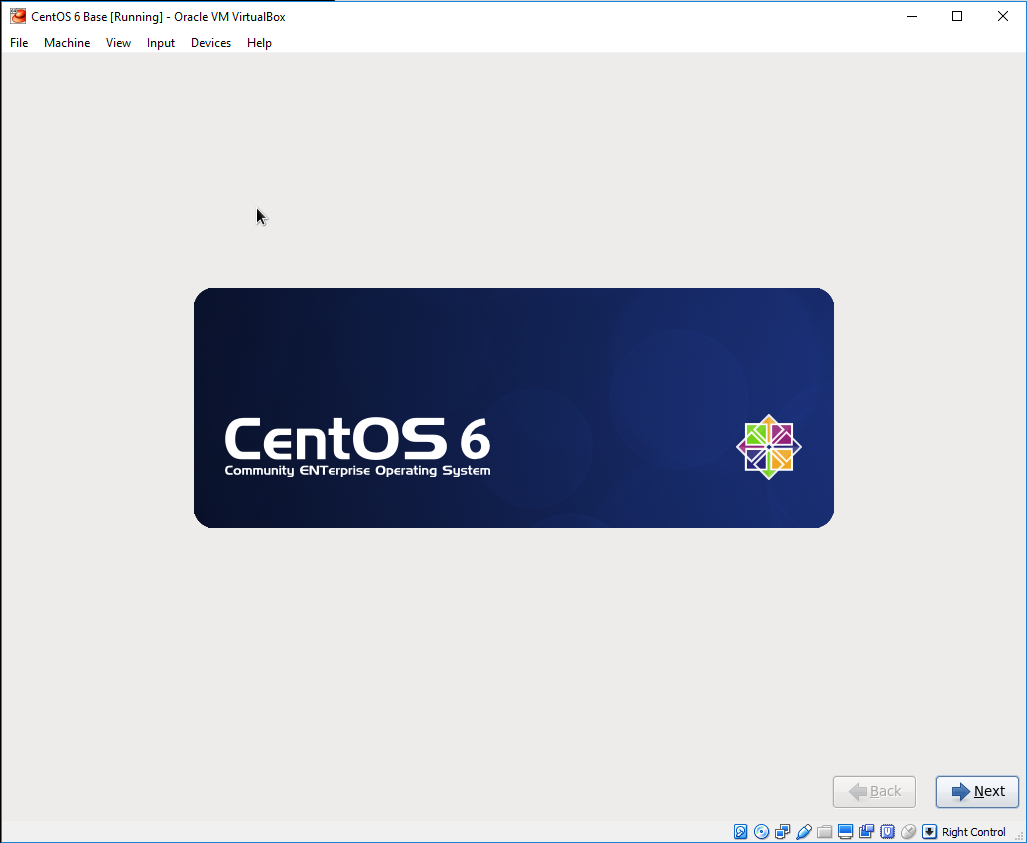1027x843 pixels.
Task: Expand the View menu
Action: (118, 43)
